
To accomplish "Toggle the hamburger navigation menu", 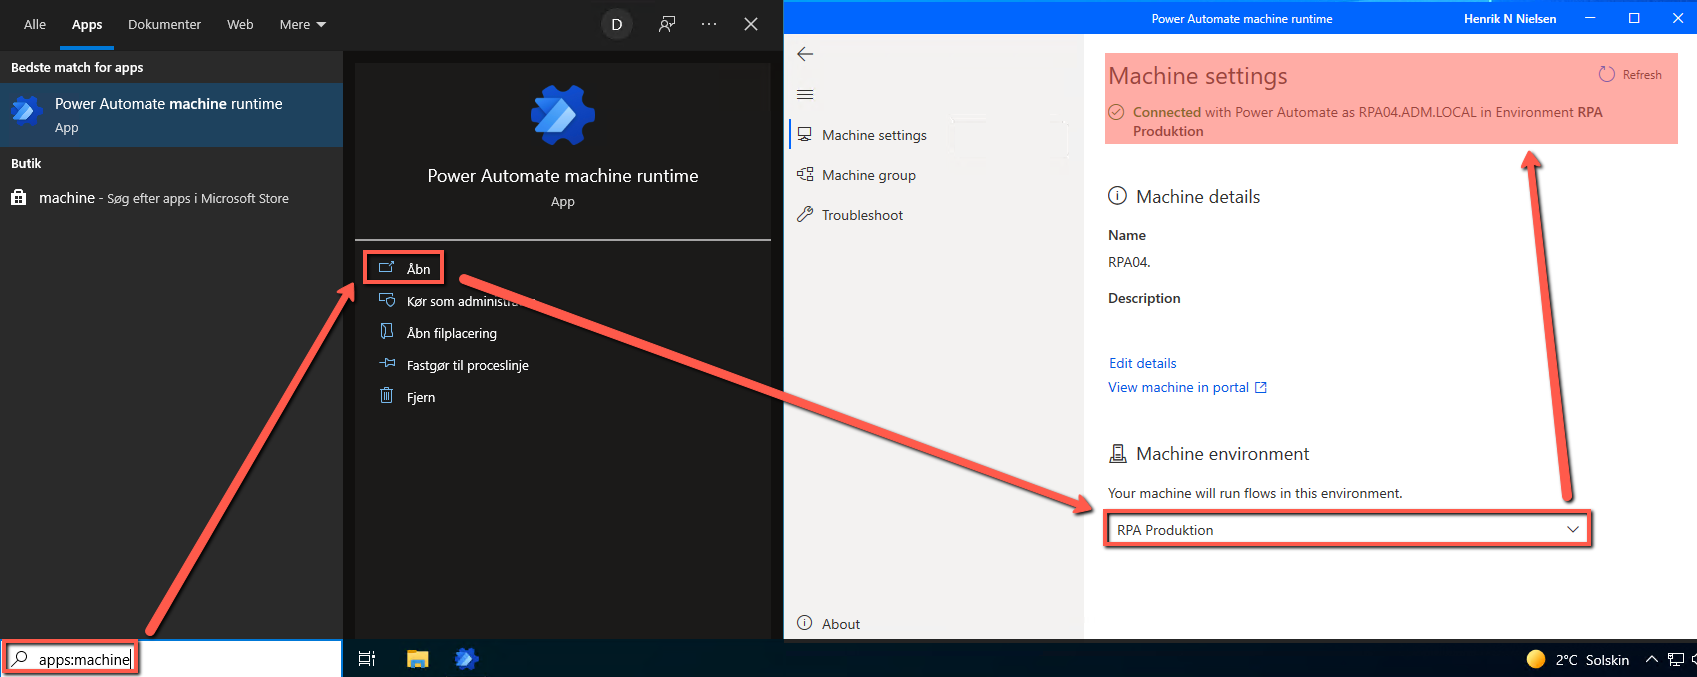I will click(805, 95).
